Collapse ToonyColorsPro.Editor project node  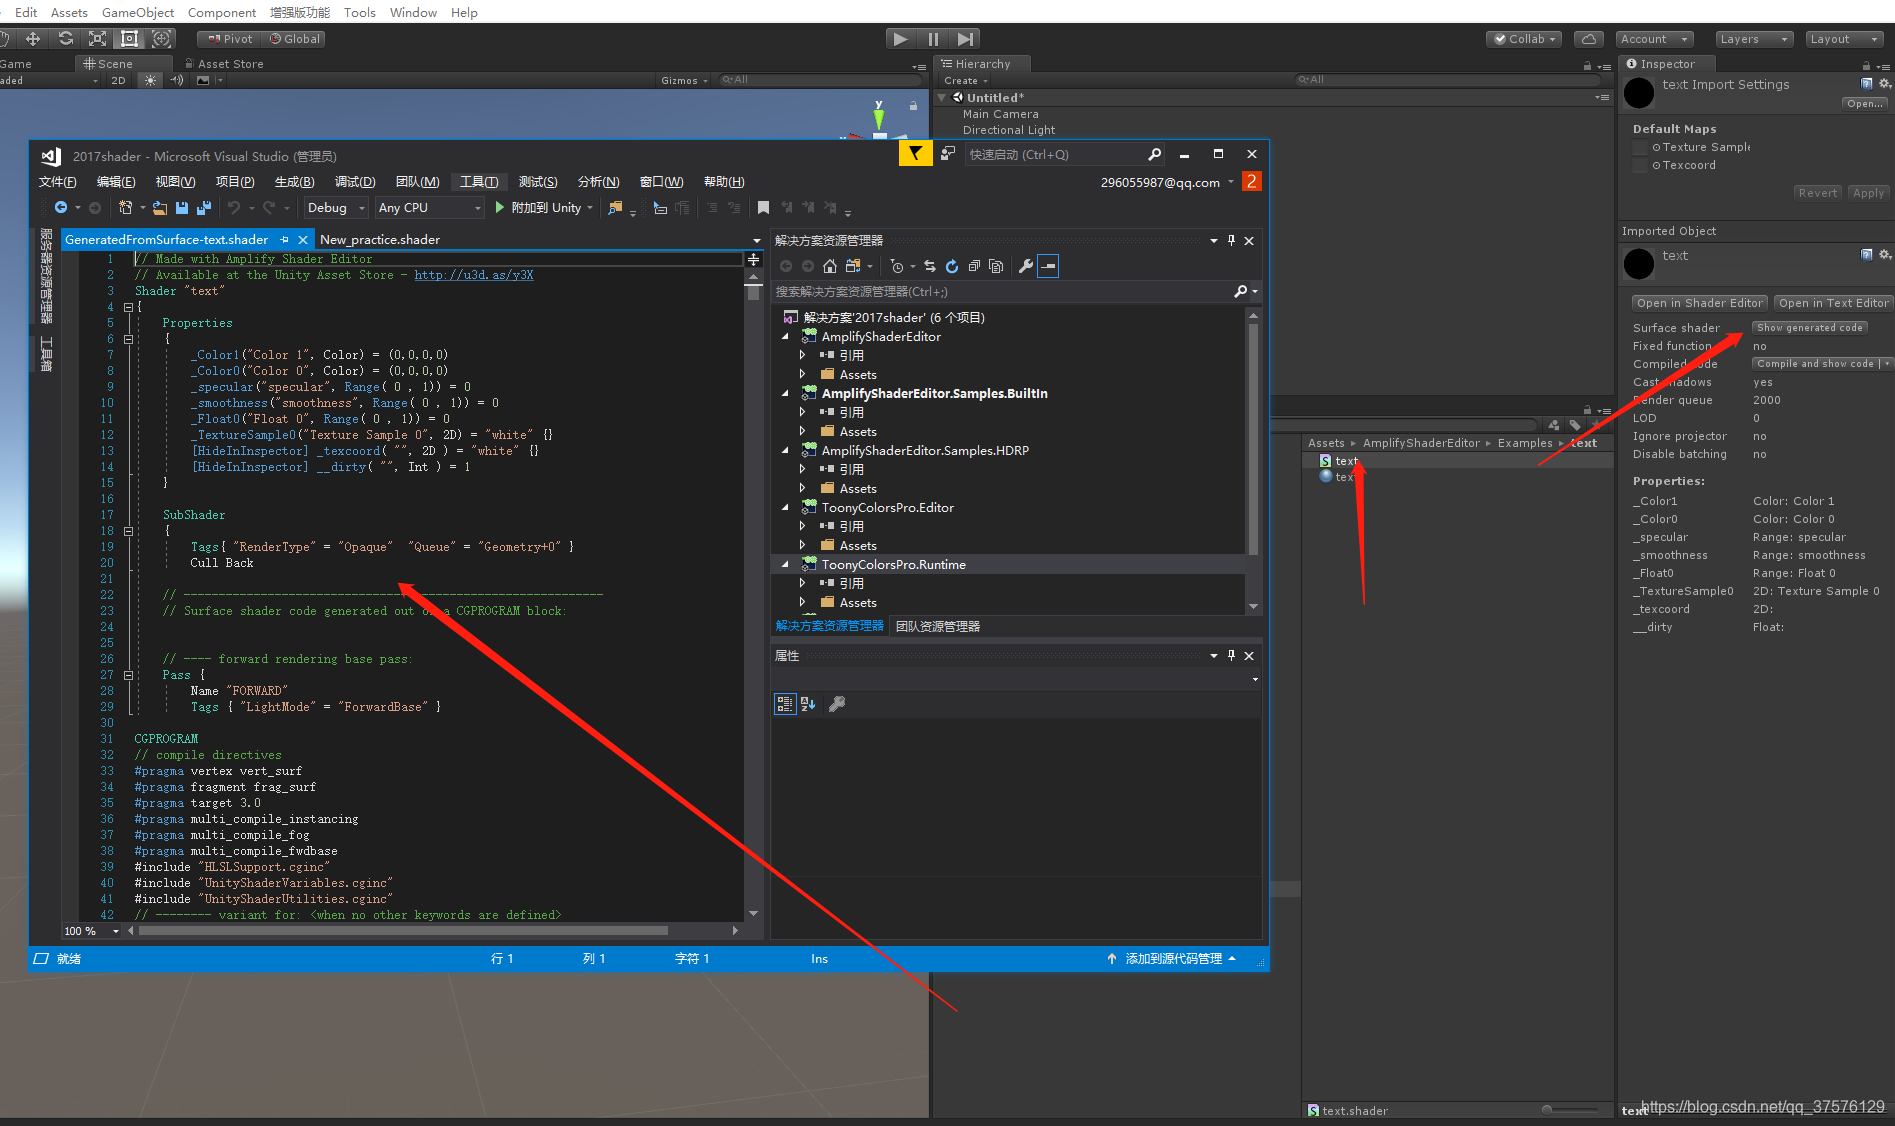coord(786,508)
